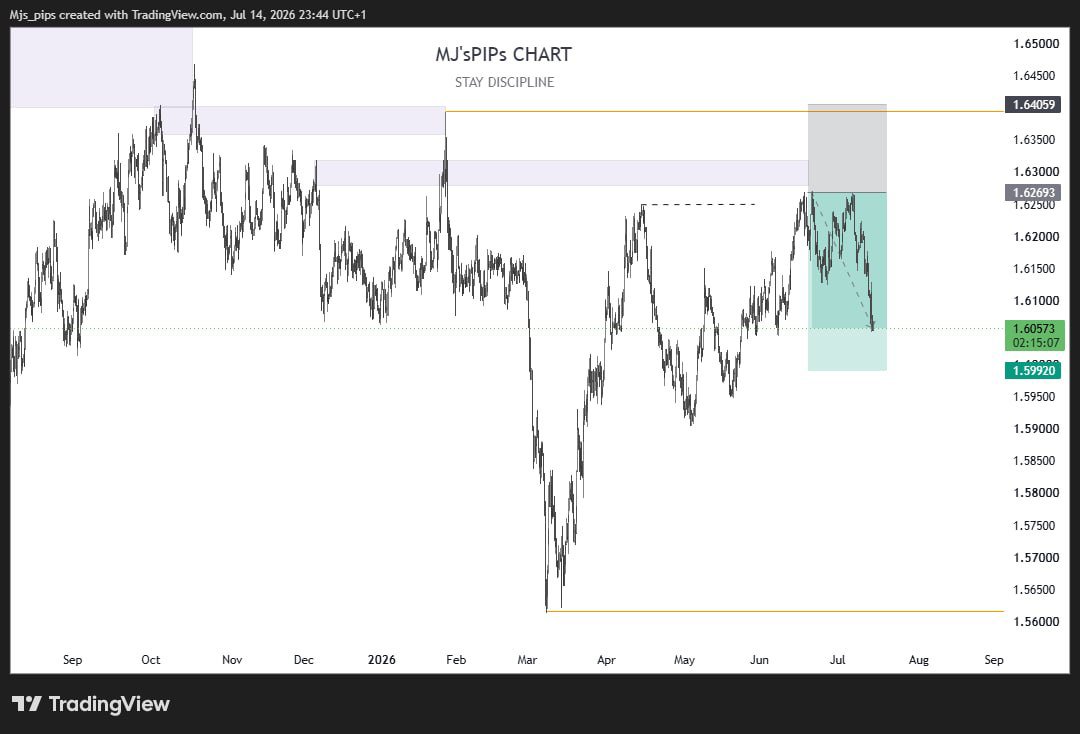
Task: Click the Jul label on time axis
Action: [x=838, y=660]
